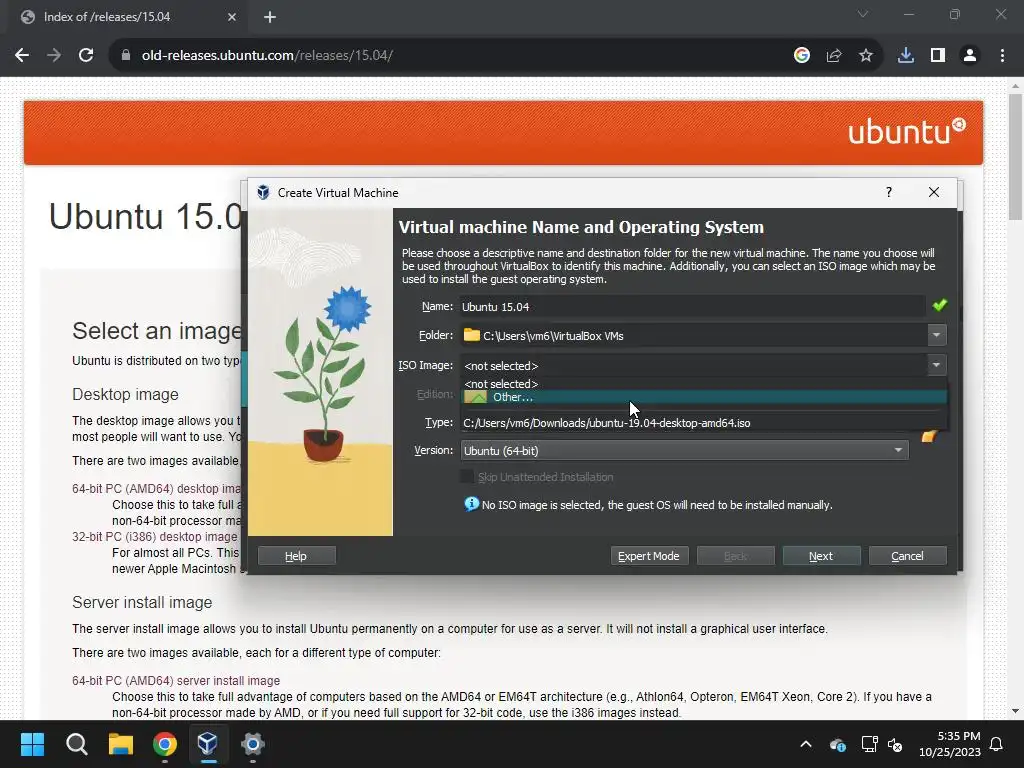Click the page's vertical scrollbar thumb

[1016, 157]
